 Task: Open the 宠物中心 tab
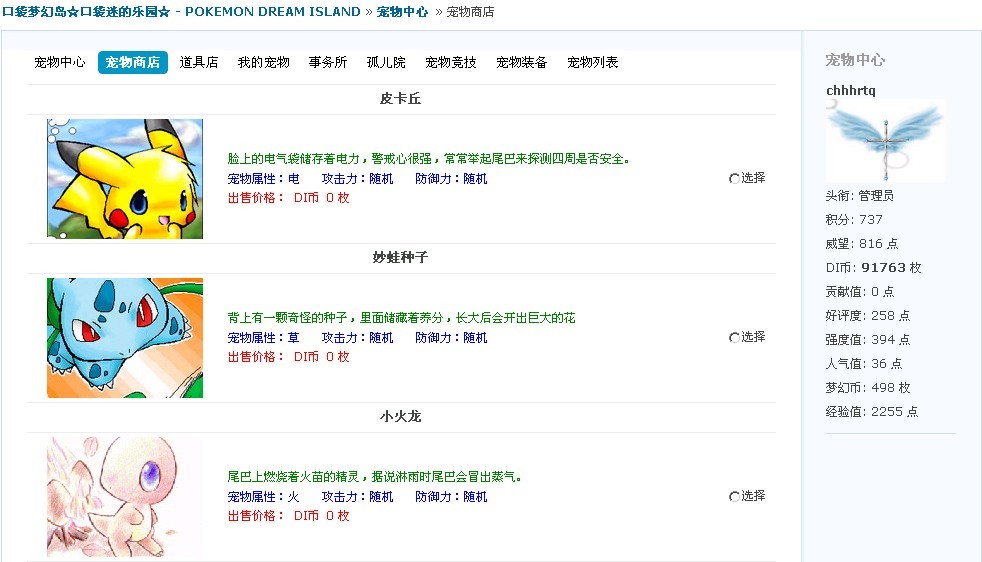pyautogui.click(x=60, y=62)
